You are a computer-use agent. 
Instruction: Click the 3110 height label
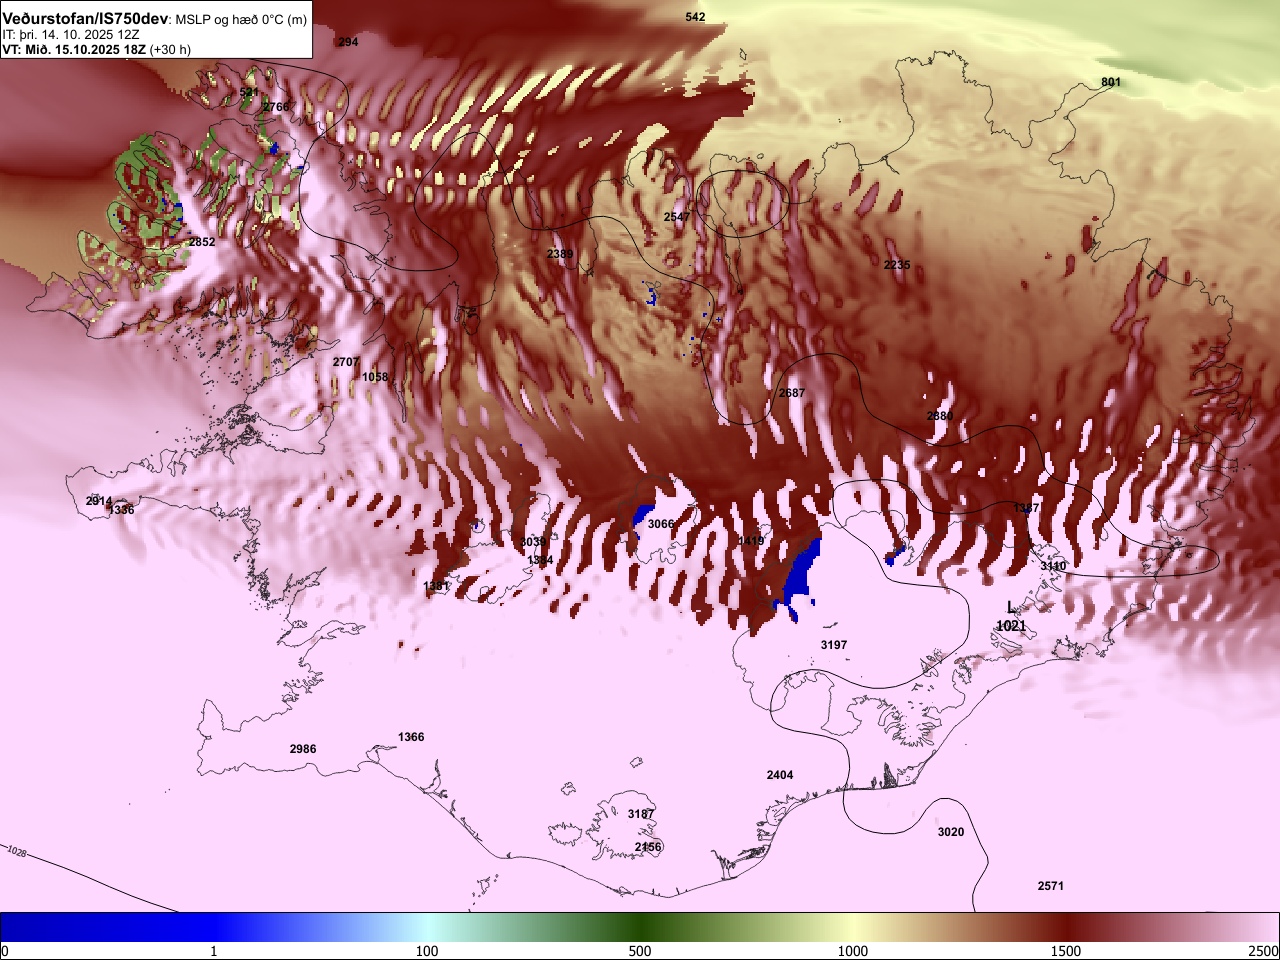(1053, 566)
